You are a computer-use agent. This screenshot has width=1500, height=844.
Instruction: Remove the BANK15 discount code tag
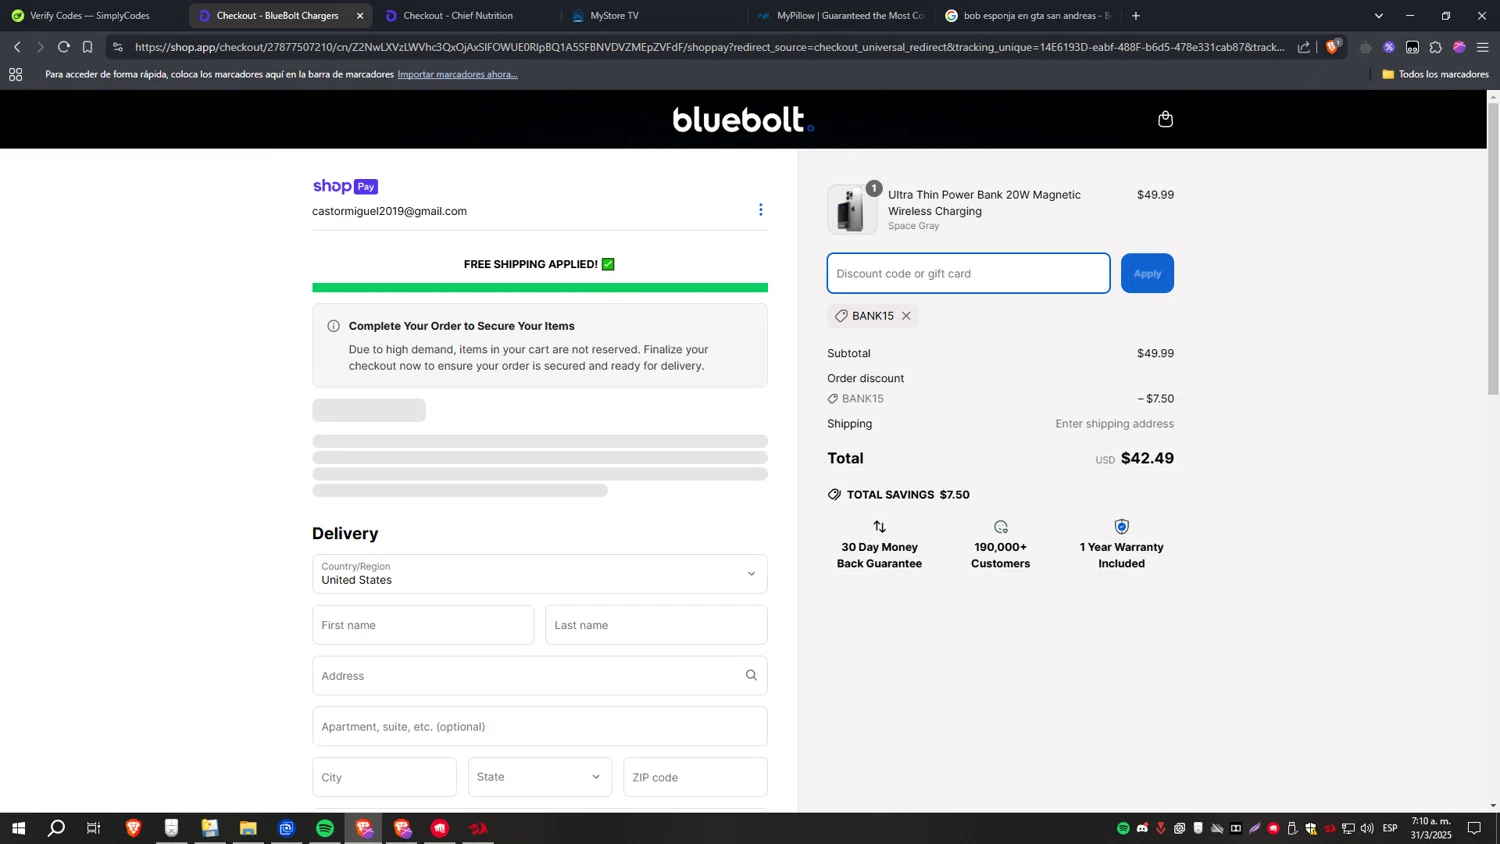[x=906, y=316]
